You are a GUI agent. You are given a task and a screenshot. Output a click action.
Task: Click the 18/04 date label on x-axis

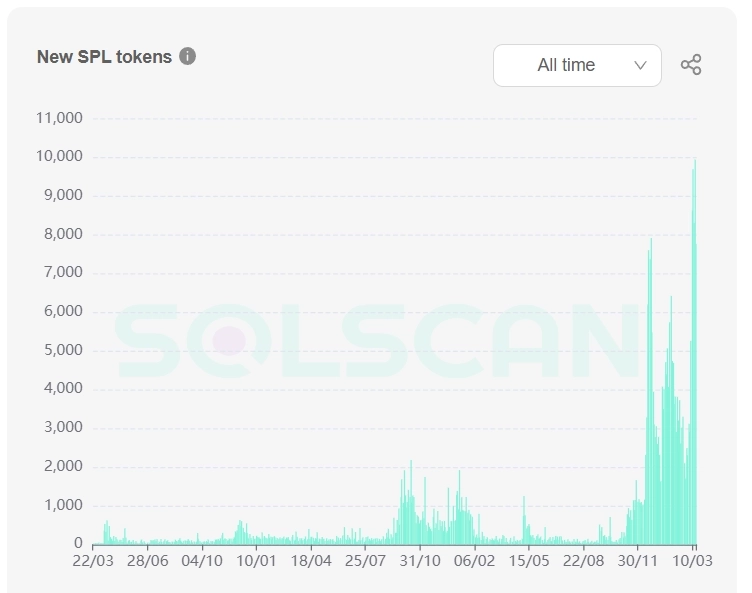311,560
